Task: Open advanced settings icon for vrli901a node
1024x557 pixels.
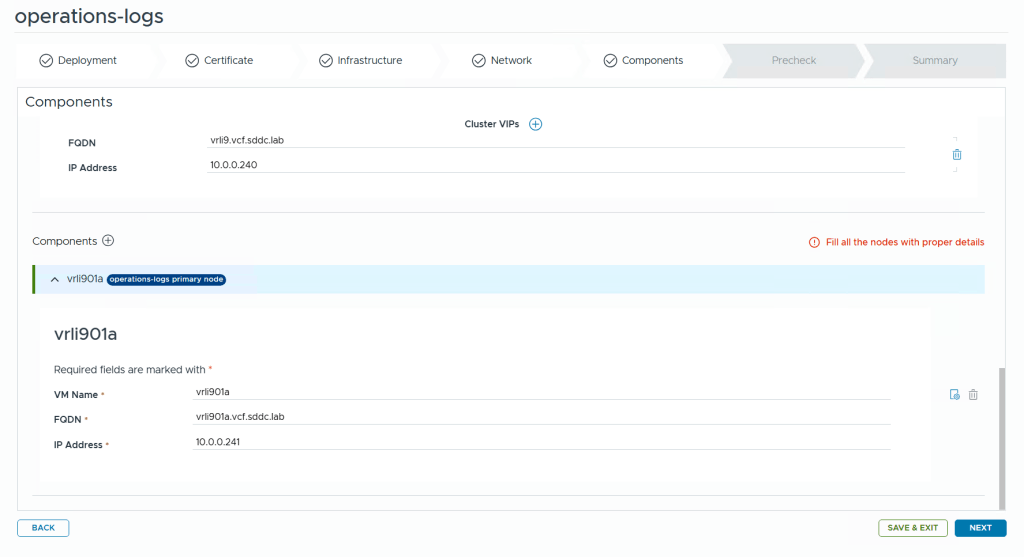Action: click(x=955, y=395)
